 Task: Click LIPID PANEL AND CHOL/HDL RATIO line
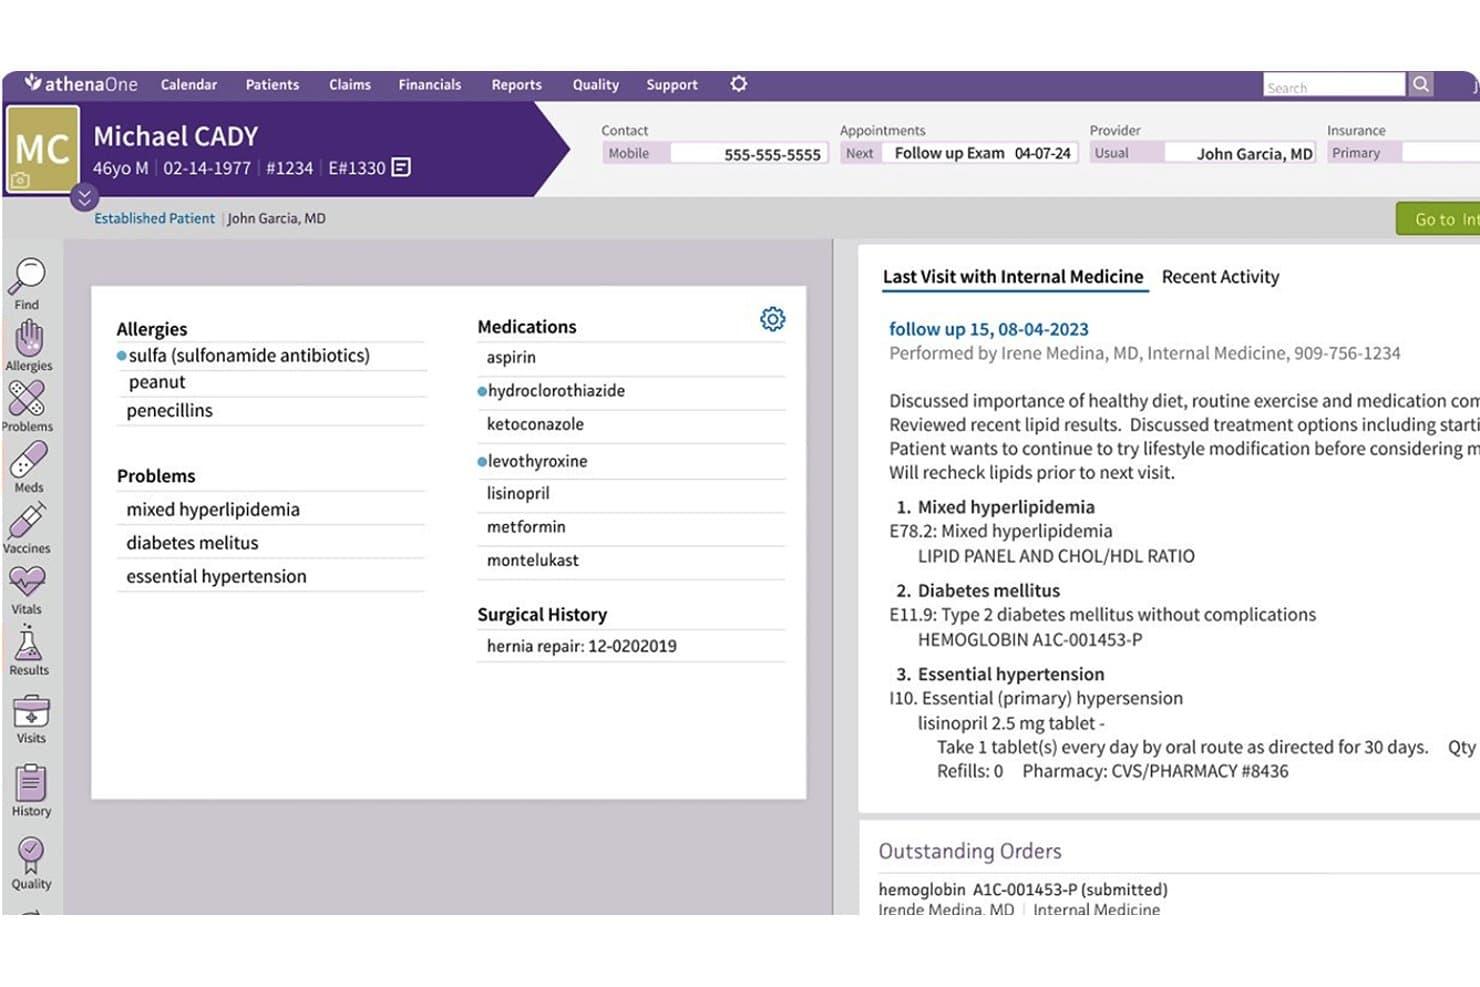pyautogui.click(x=1056, y=556)
